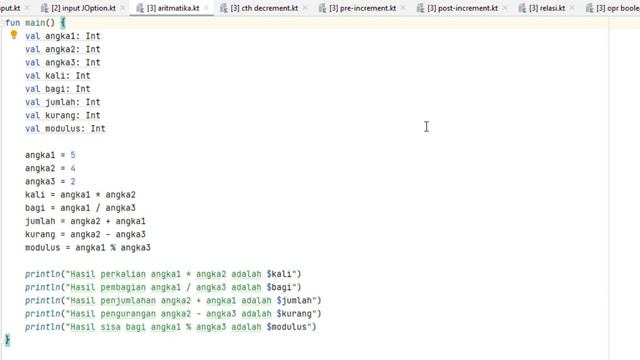Click the closing brace of main function
The image size is (640, 360).
pos(7,340)
